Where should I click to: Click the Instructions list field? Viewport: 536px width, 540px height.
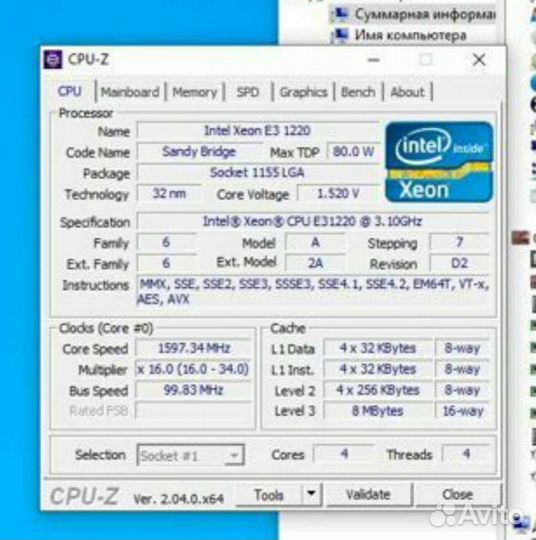coord(313,291)
